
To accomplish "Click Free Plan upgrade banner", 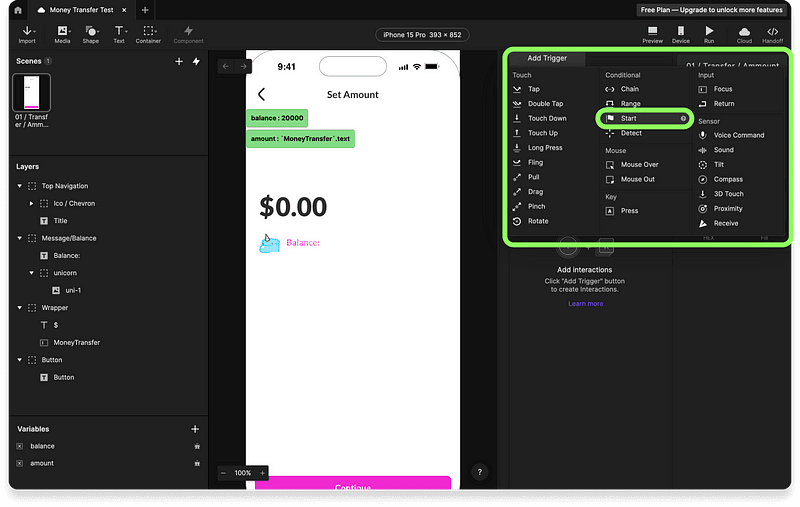I will click(711, 10).
